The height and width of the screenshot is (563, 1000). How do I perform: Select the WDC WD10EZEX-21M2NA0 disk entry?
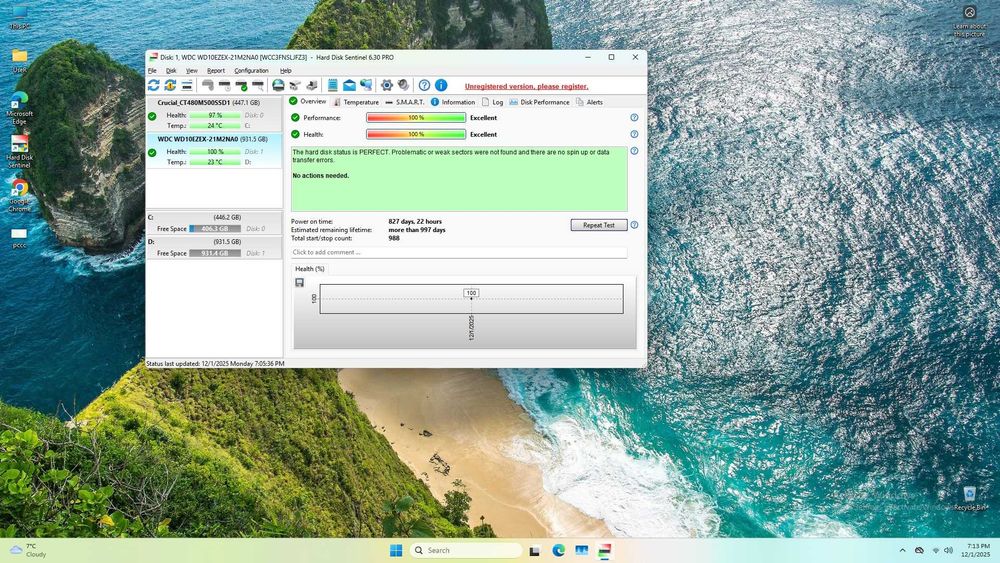coord(214,151)
